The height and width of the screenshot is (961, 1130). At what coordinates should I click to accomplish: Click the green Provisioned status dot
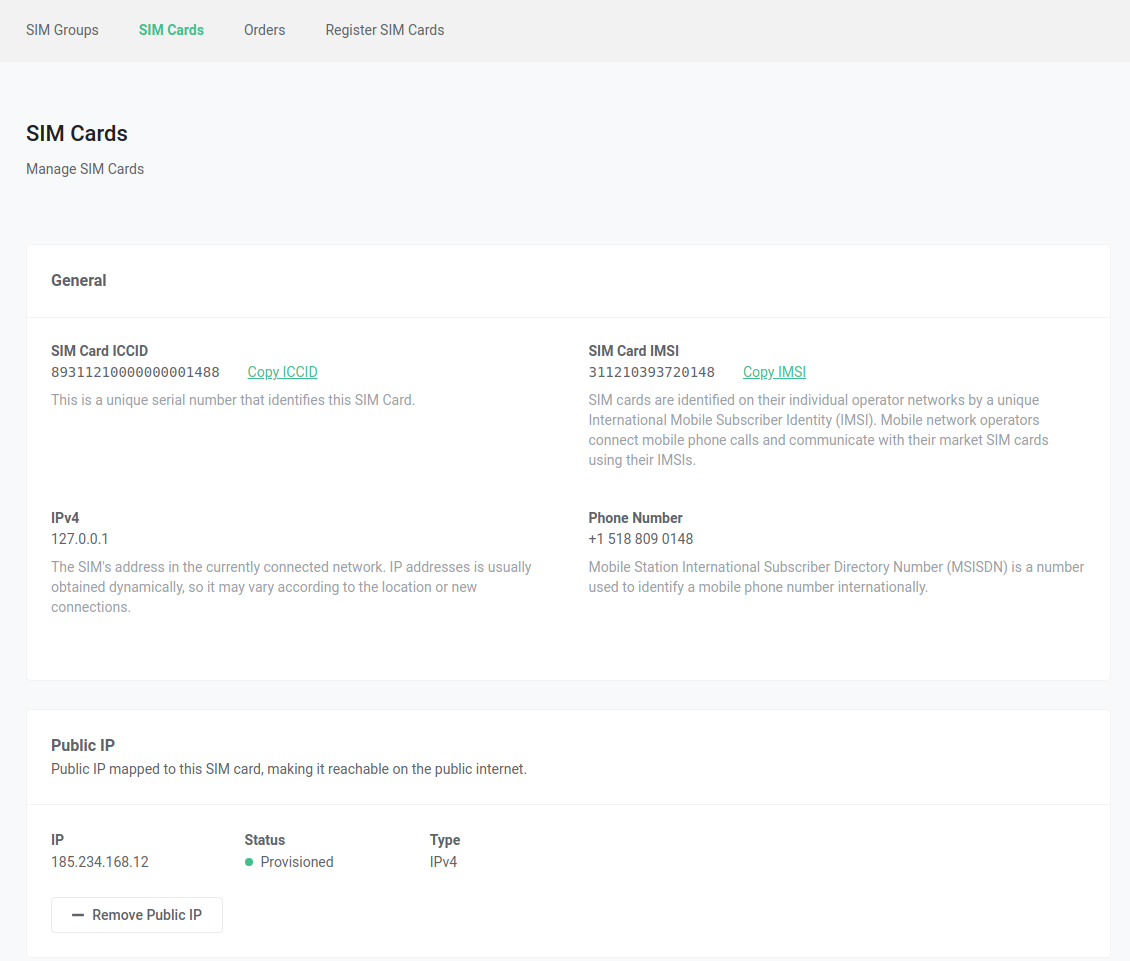click(x=249, y=862)
